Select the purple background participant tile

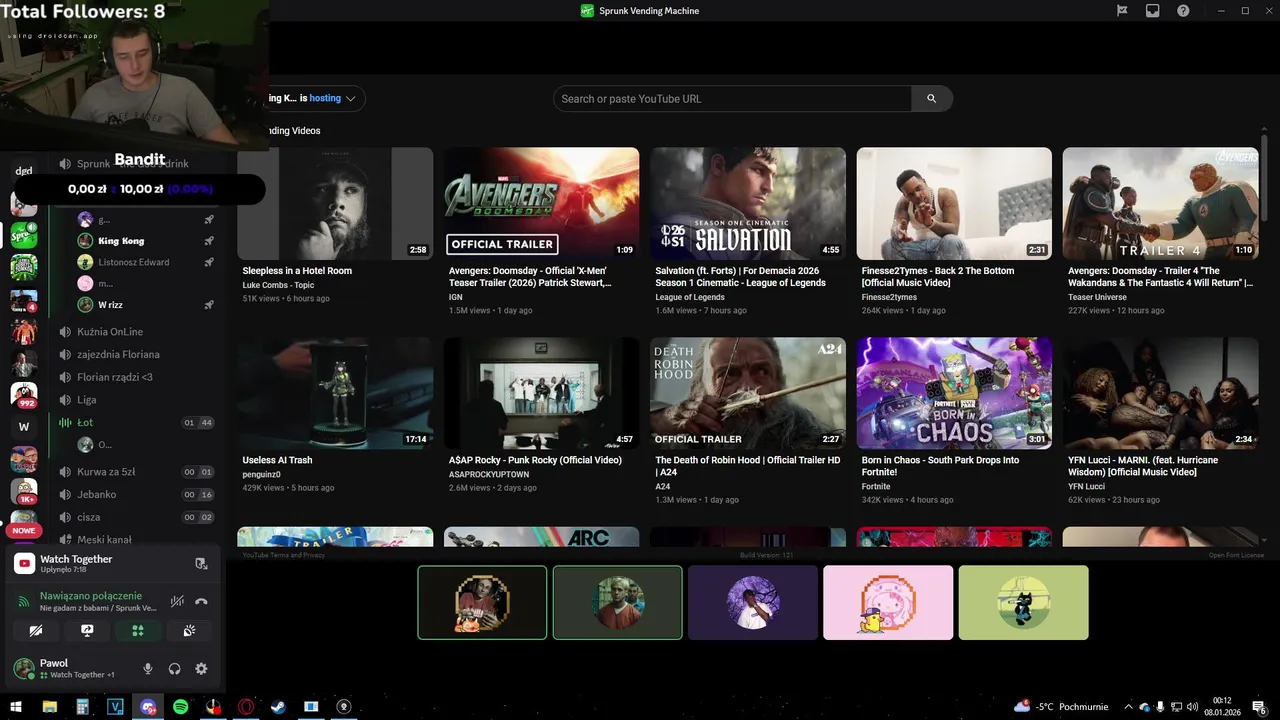[x=753, y=602]
